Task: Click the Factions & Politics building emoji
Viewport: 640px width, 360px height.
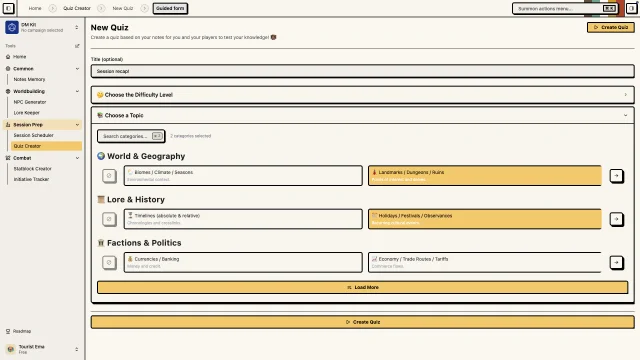Action: click(x=101, y=243)
